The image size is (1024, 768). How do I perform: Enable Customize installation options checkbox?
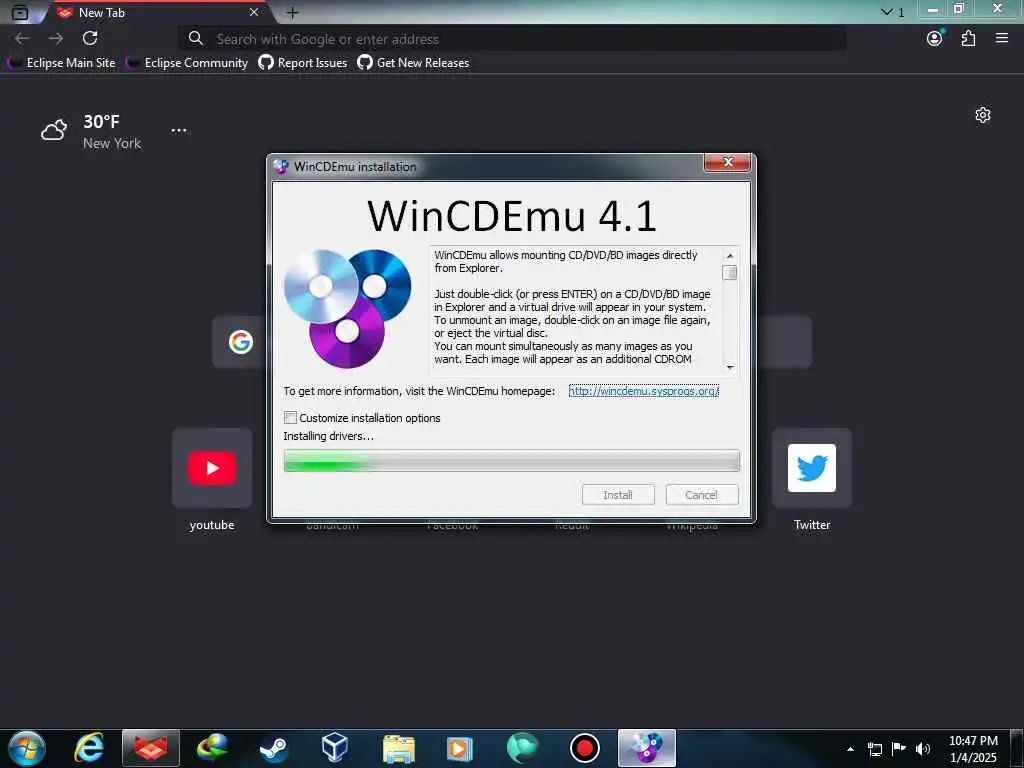click(x=290, y=417)
